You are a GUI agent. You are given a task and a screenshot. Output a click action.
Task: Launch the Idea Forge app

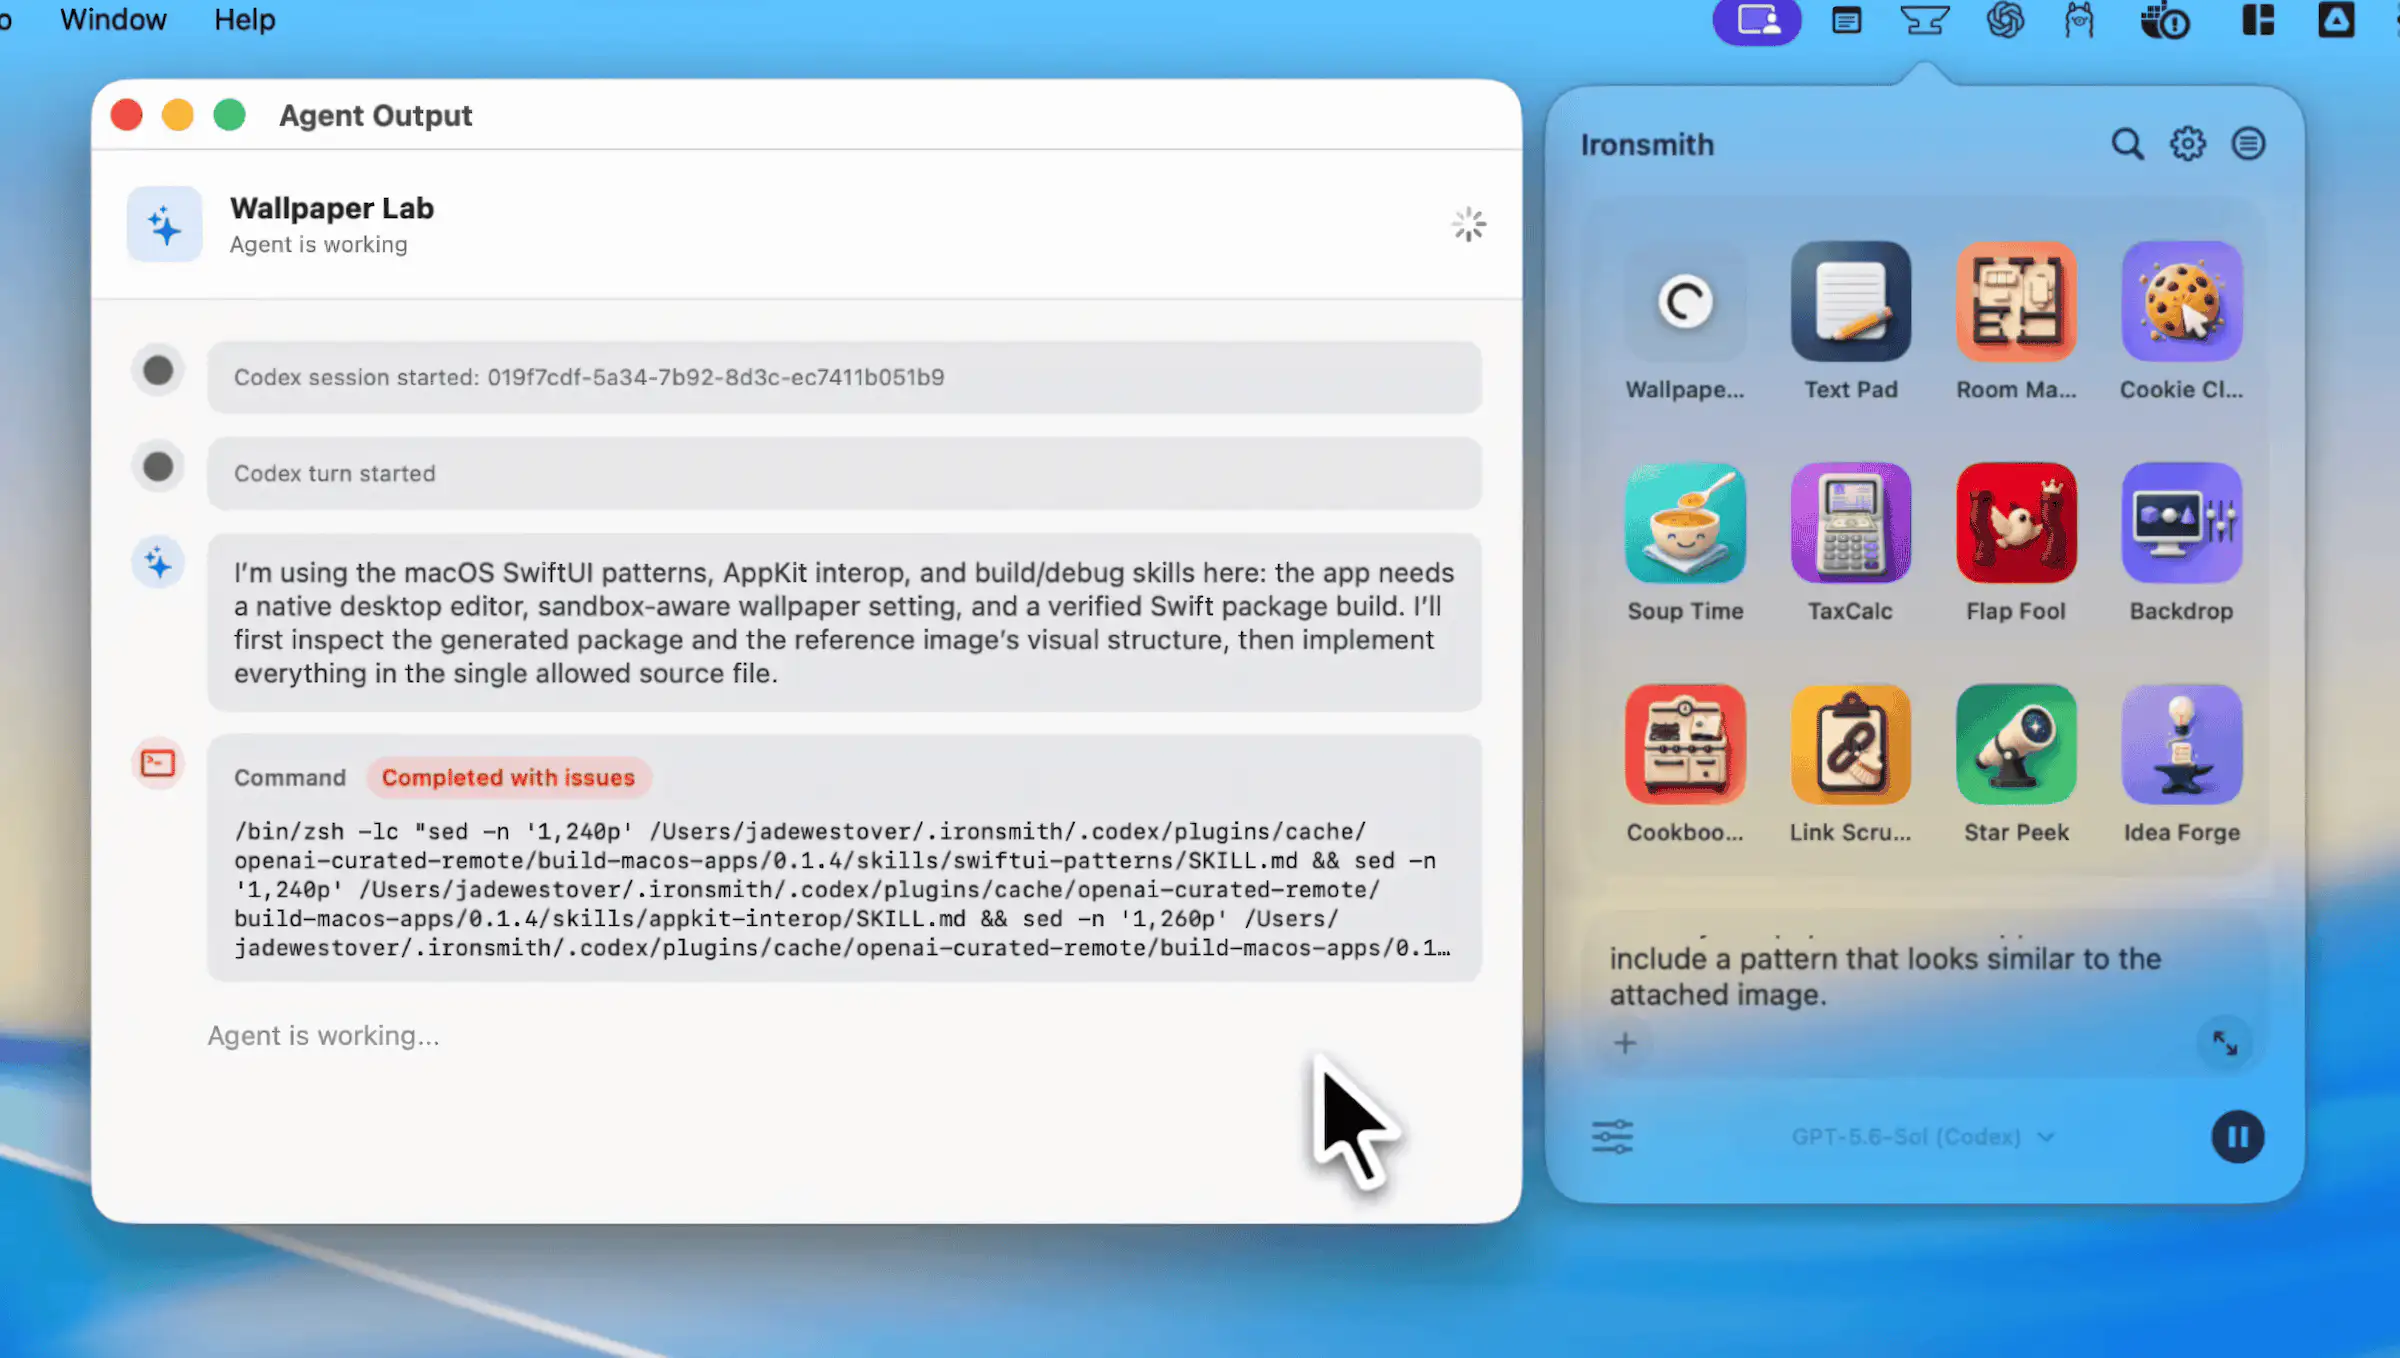(x=2182, y=744)
